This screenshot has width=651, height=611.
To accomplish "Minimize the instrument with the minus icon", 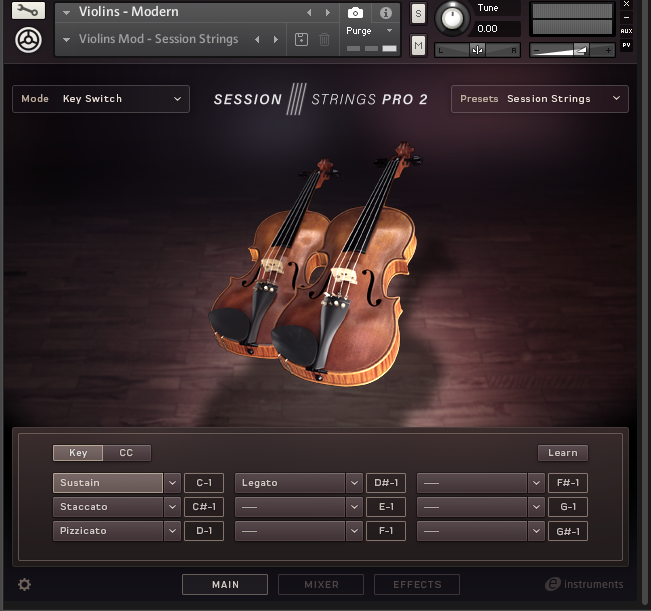I will click(627, 17).
